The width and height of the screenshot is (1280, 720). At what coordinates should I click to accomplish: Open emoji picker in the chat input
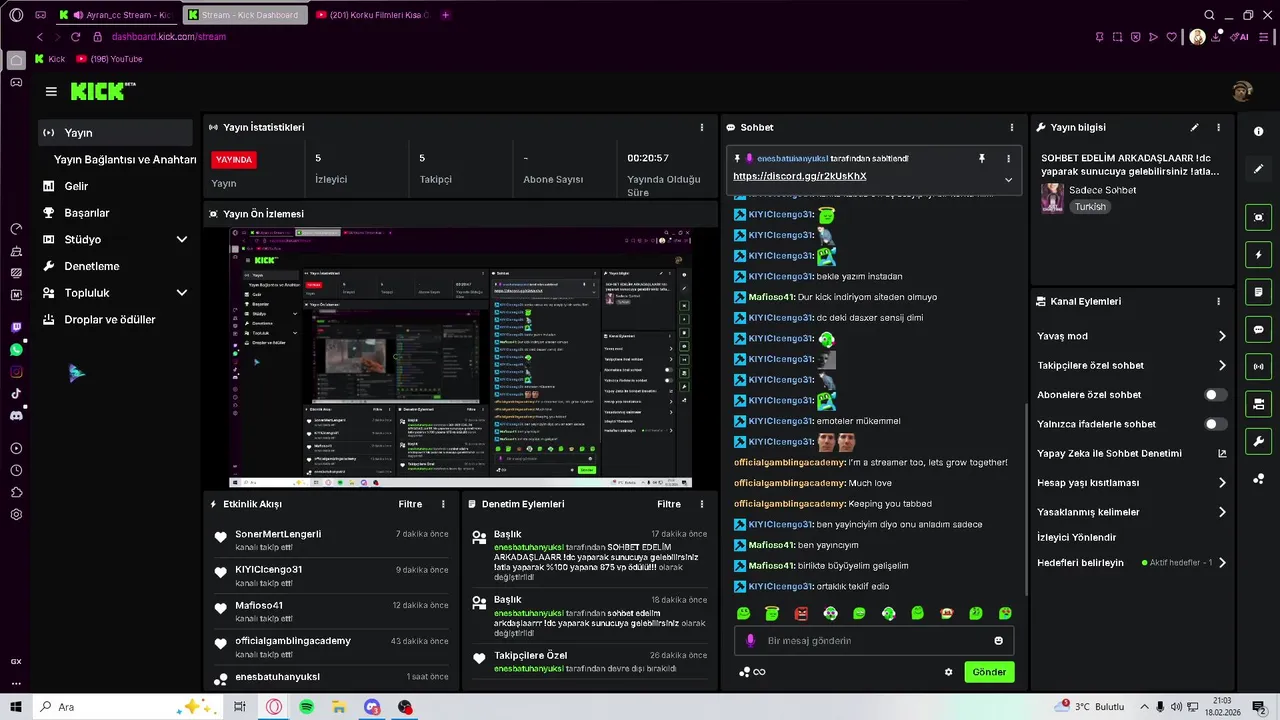[998, 641]
